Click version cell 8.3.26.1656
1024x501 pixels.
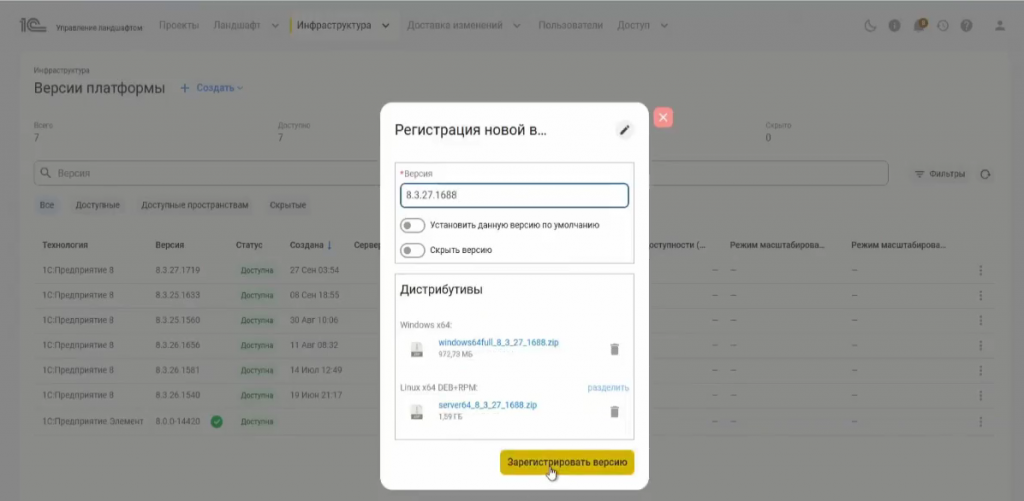(x=178, y=346)
